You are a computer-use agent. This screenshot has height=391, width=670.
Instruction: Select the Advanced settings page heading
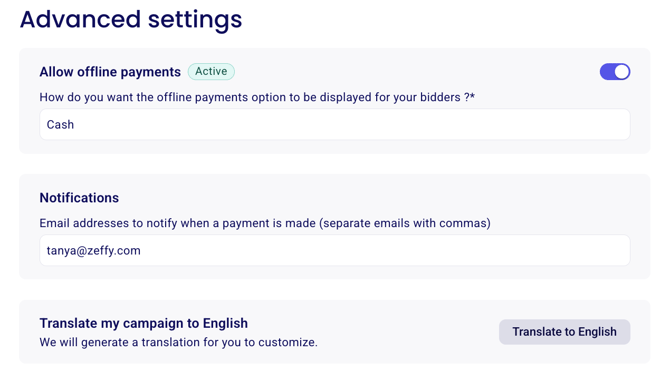click(131, 19)
